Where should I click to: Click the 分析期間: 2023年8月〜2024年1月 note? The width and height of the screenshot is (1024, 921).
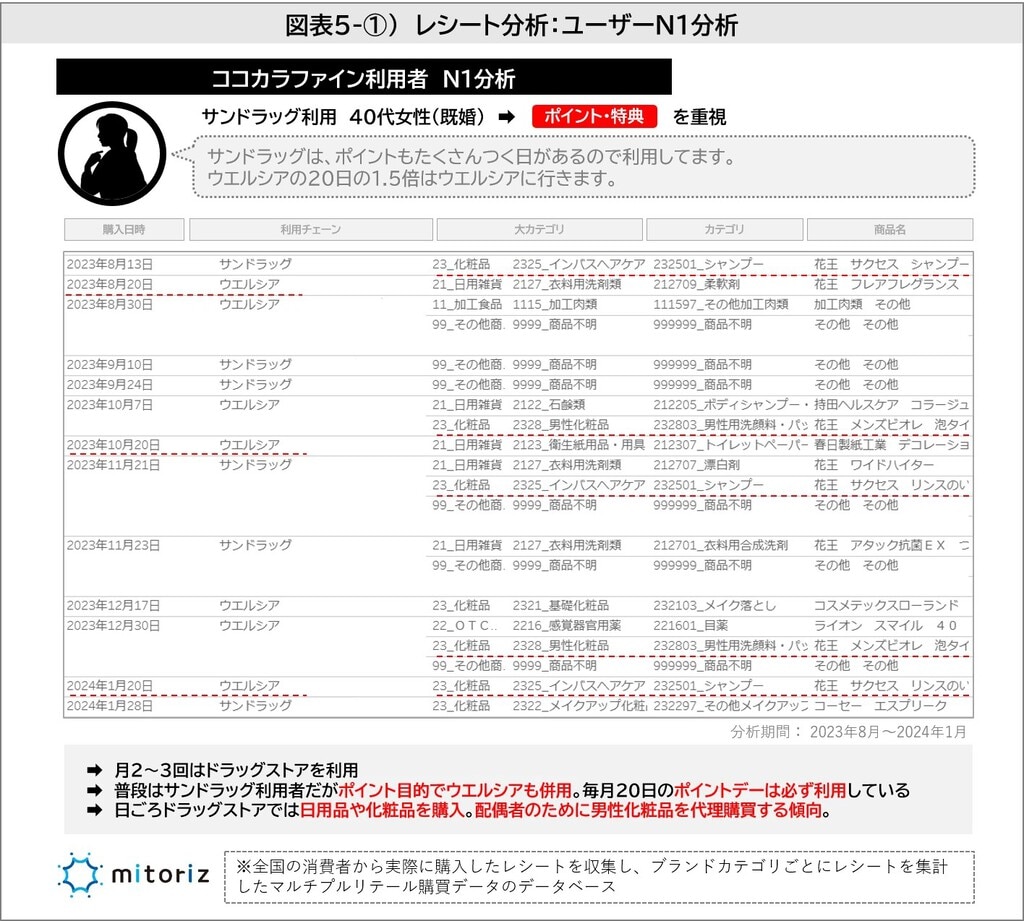[x=848, y=732]
